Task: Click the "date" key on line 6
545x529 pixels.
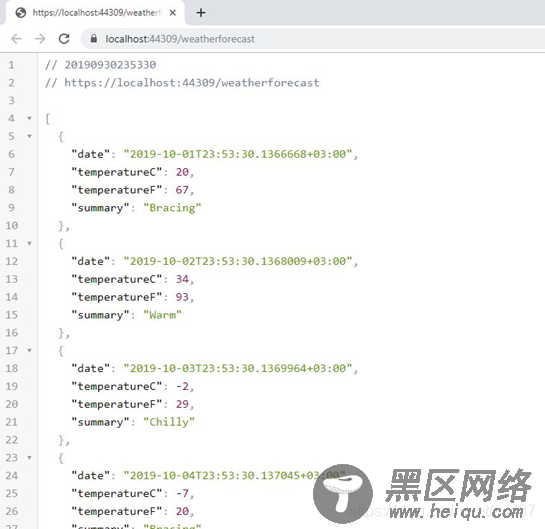Action: (90, 154)
